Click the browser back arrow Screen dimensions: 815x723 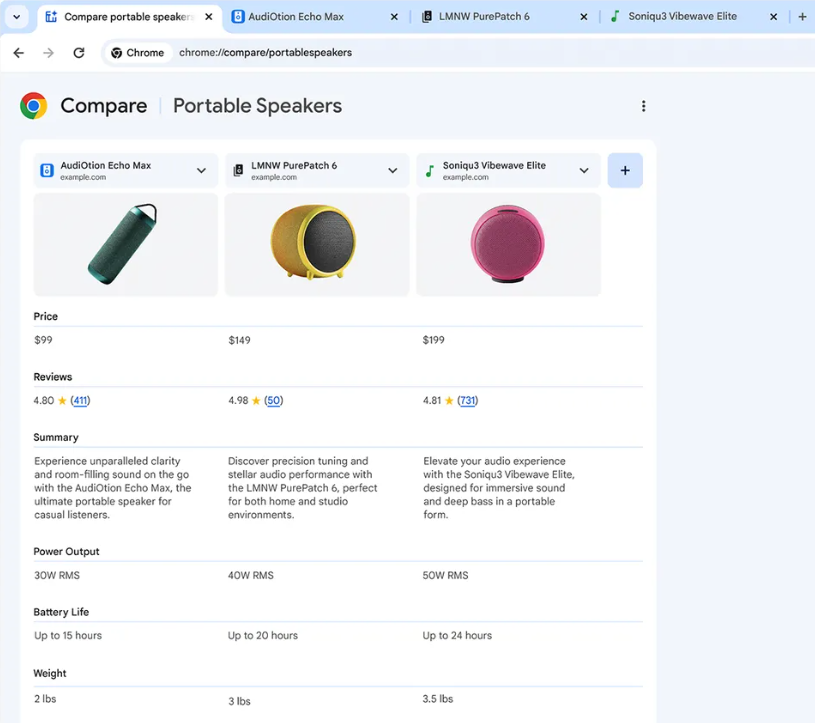click(18, 53)
